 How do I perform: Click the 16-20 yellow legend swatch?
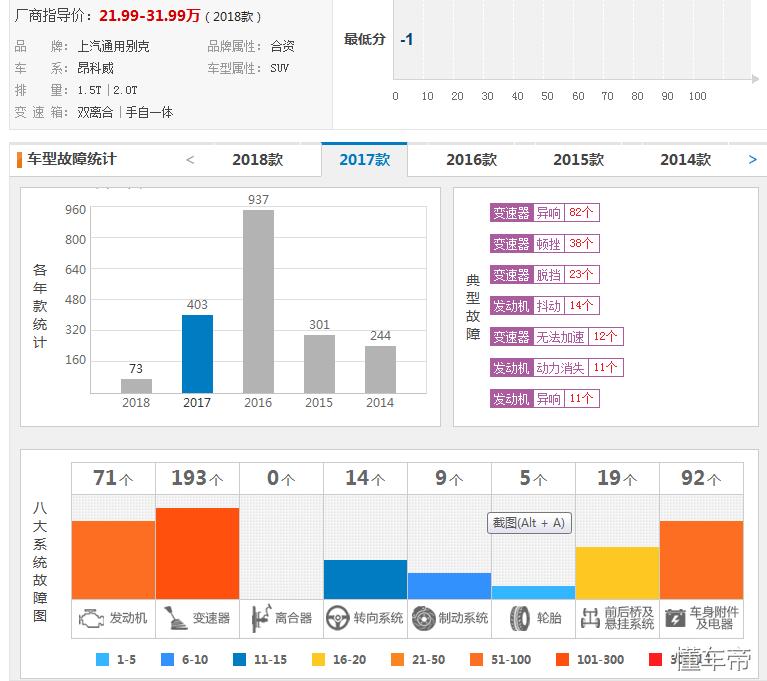(x=318, y=659)
